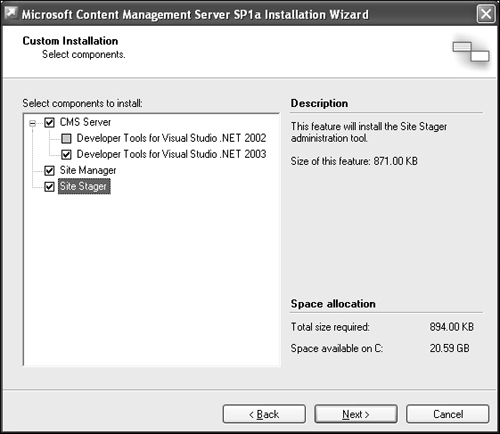Select the Site Manager component row
This screenshot has height=434, width=500.
coord(88,170)
